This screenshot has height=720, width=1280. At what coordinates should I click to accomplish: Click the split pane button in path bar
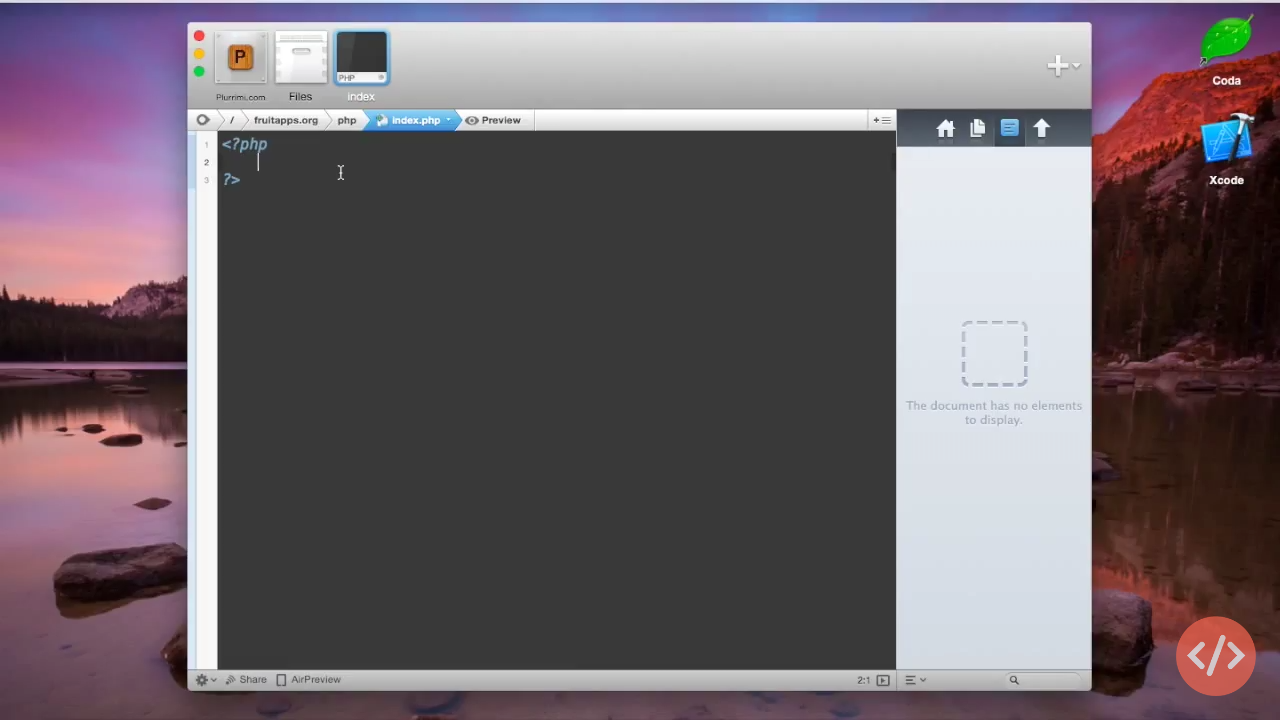[881, 120]
